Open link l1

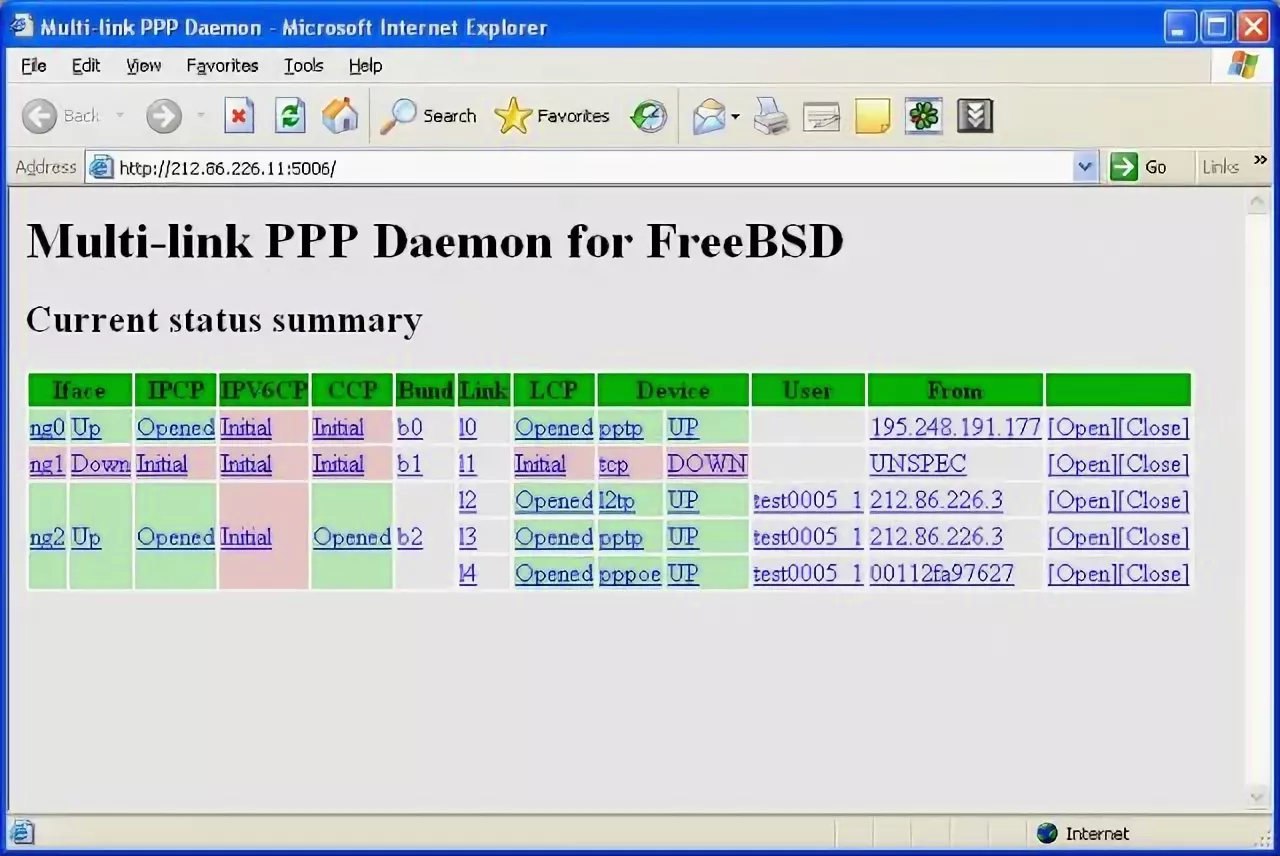coord(468,464)
